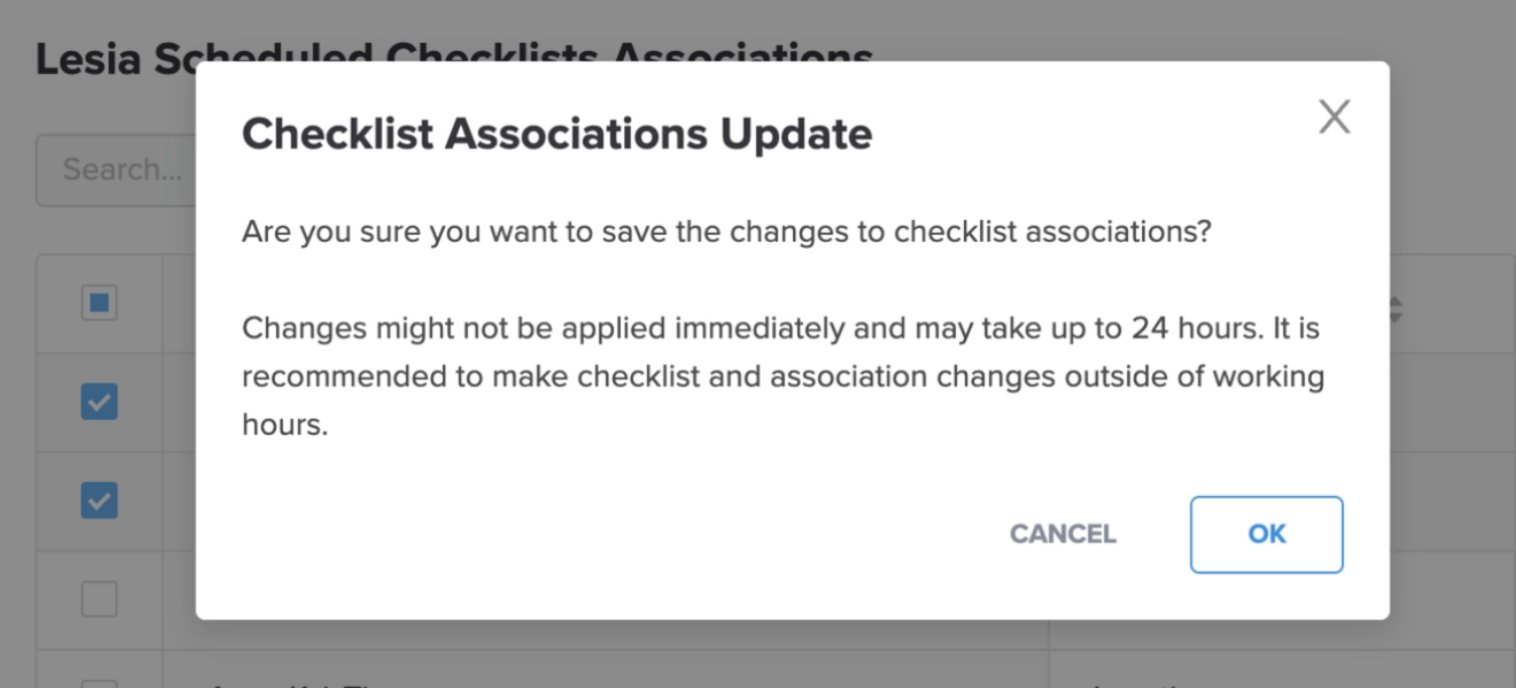The image size is (1516, 688).
Task: Select the Checklist Associations Update dialog title
Action: [x=557, y=133]
